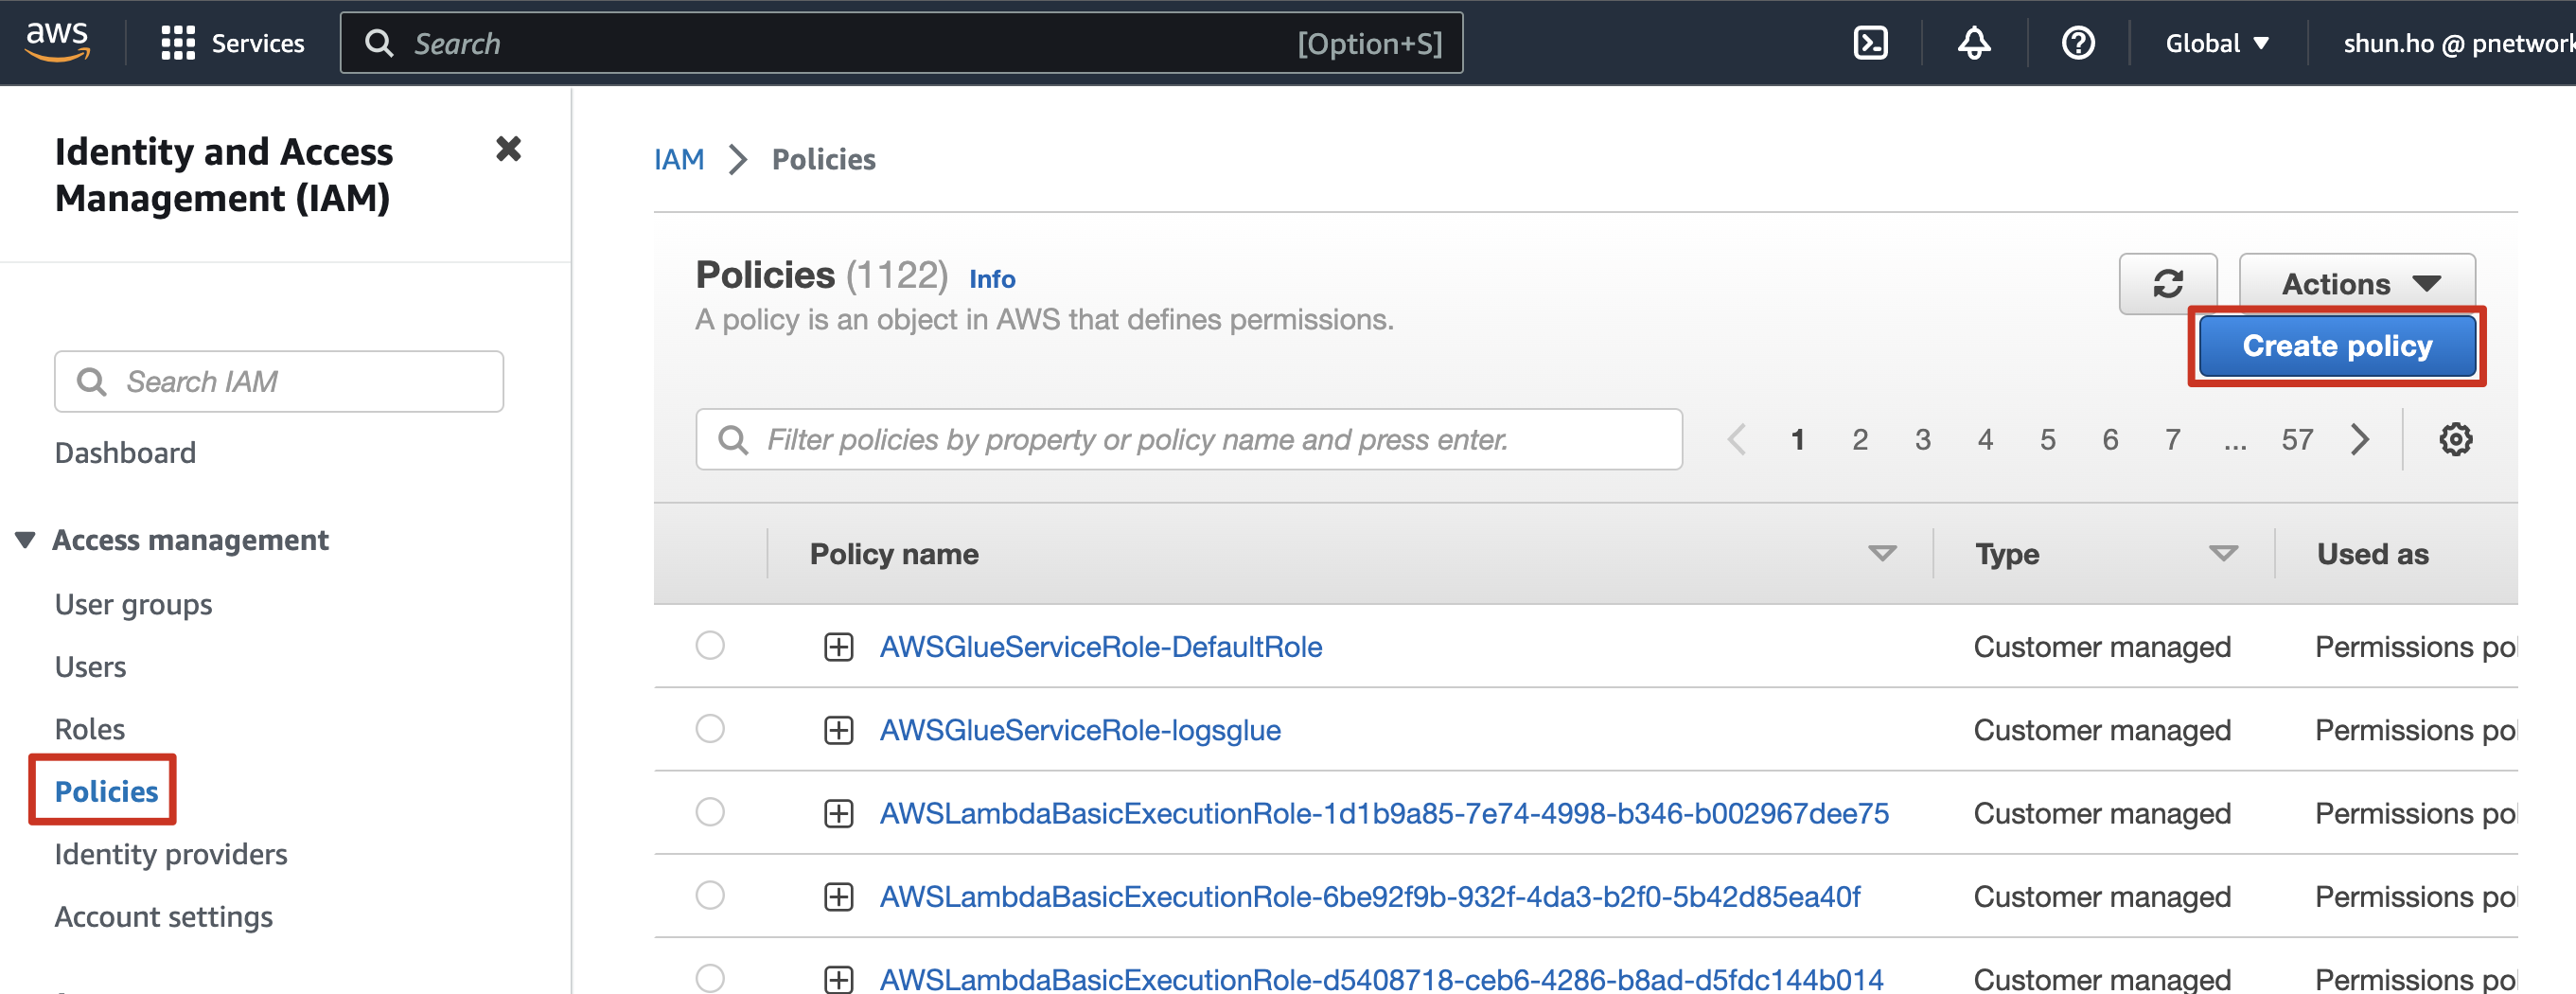Sort by the Policy name column arrow
2576x994 pixels.
pyautogui.click(x=1881, y=553)
